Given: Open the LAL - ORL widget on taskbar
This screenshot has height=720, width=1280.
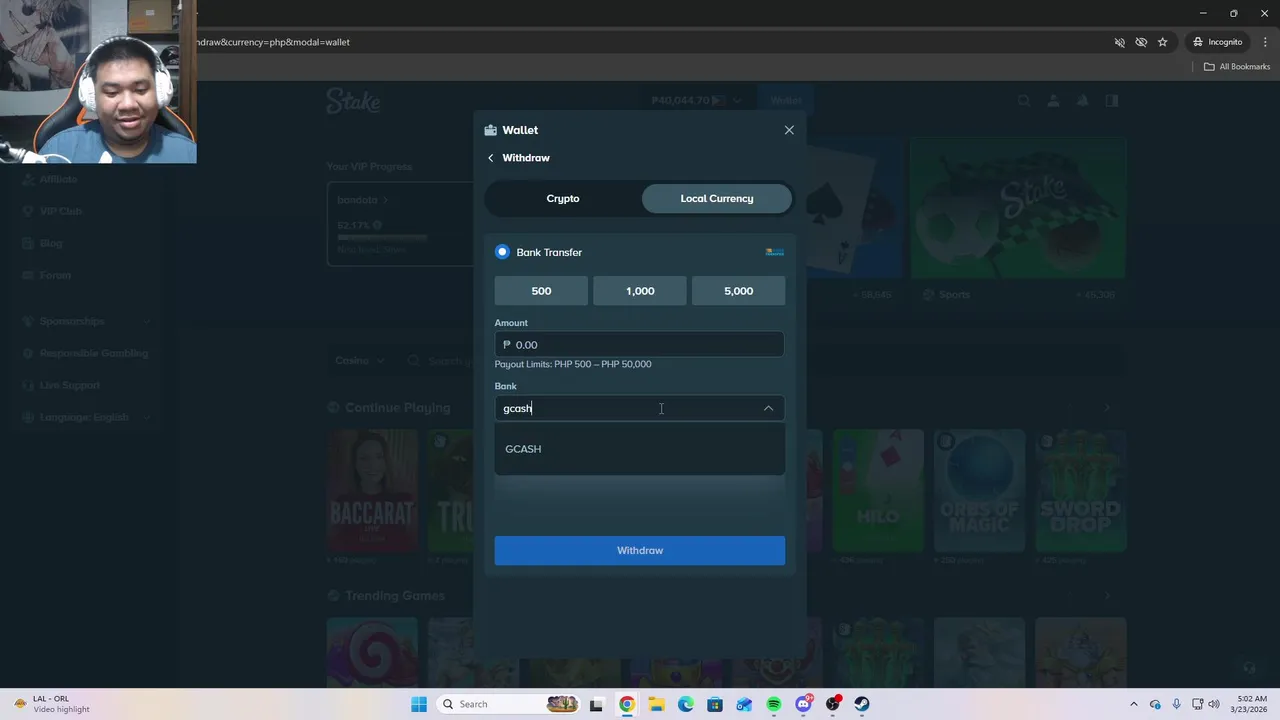Looking at the screenshot, I should tap(52, 704).
